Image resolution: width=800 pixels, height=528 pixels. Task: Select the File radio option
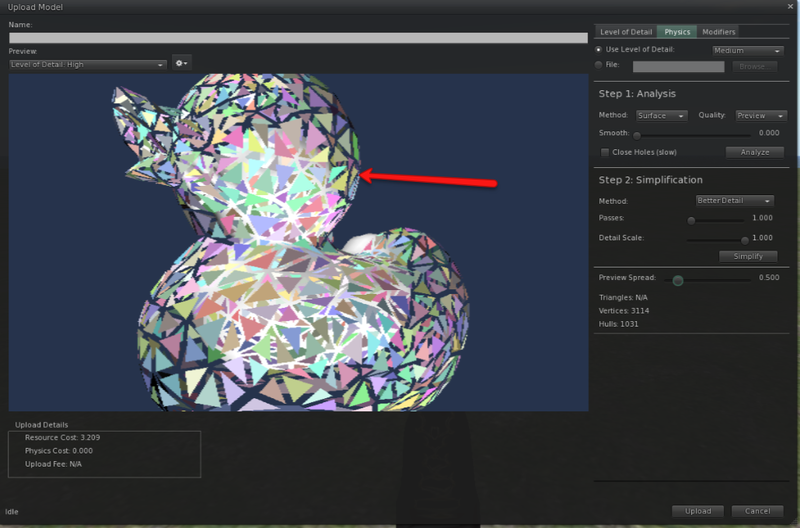click(x=599, y=65)
